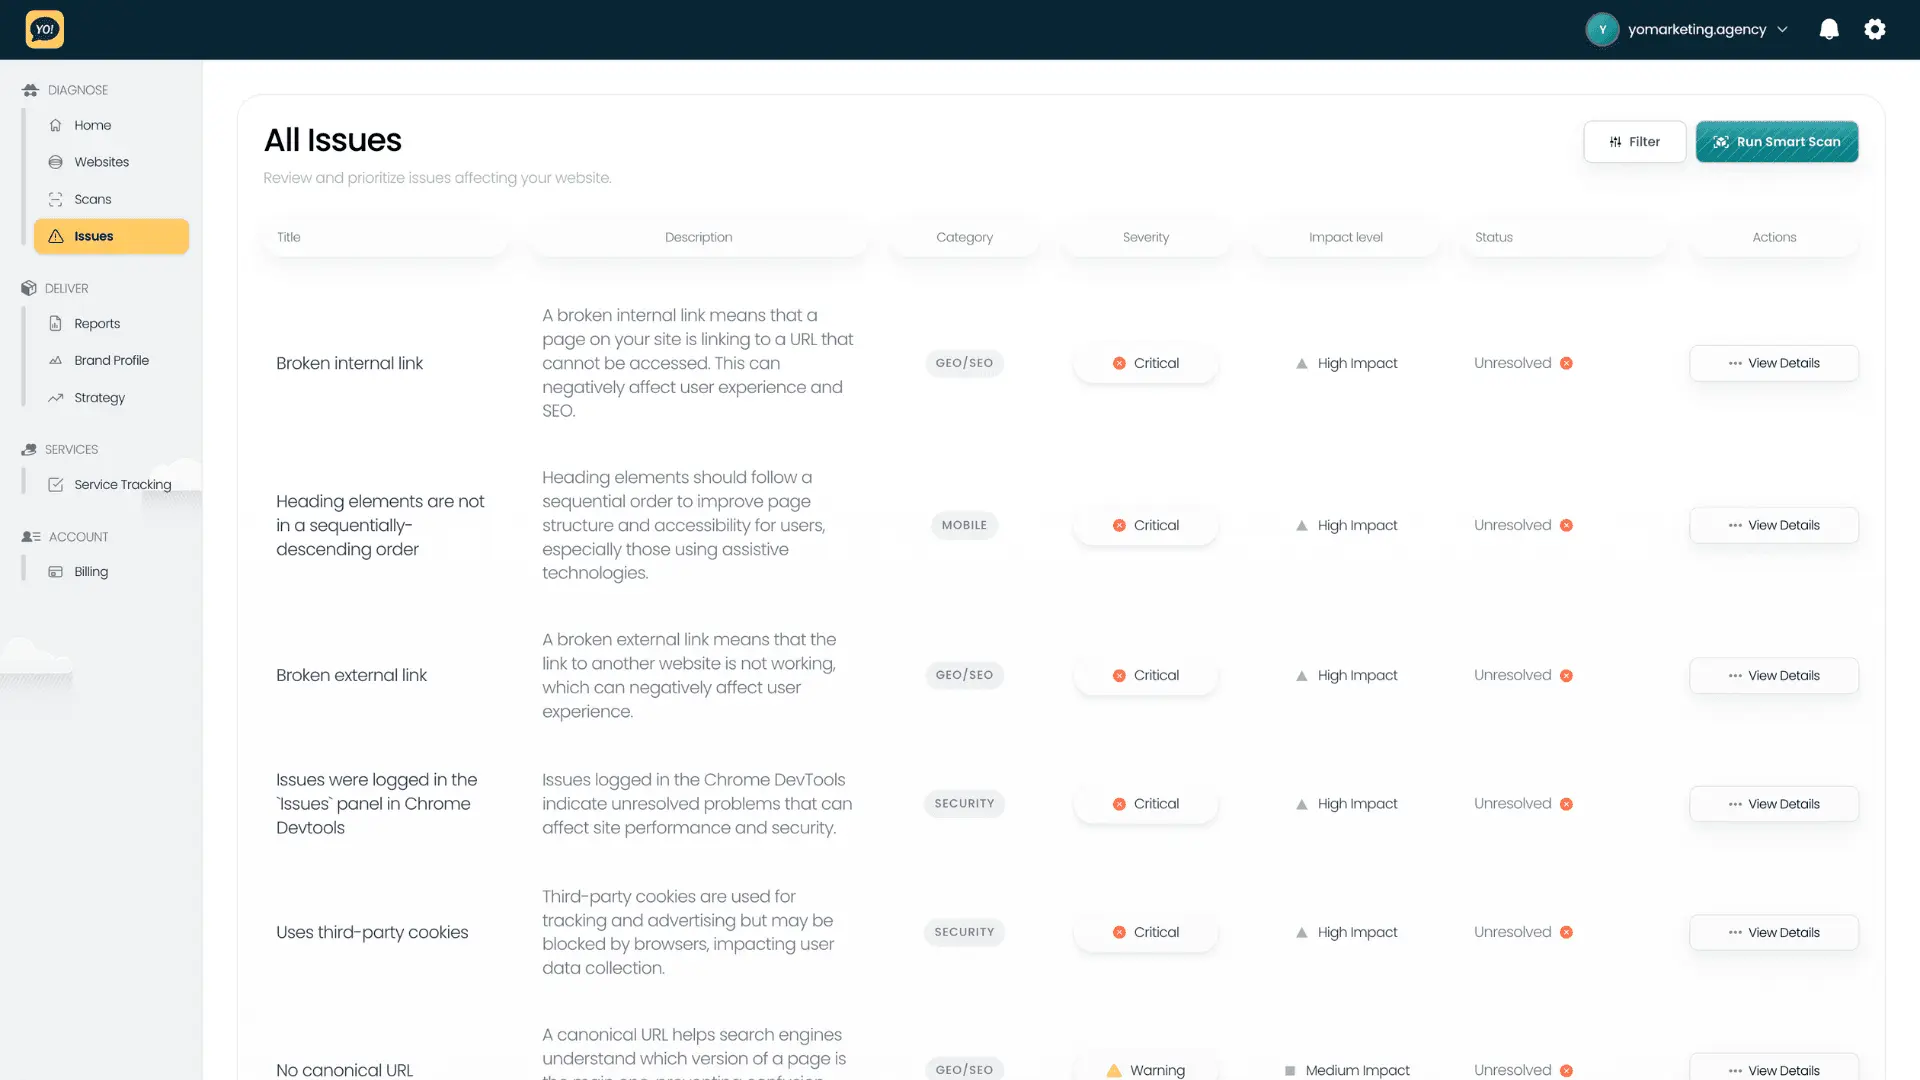Click Medium Impact square icon
The height and width of the screenshot is (1080, 1920).
(1290, 1070)
